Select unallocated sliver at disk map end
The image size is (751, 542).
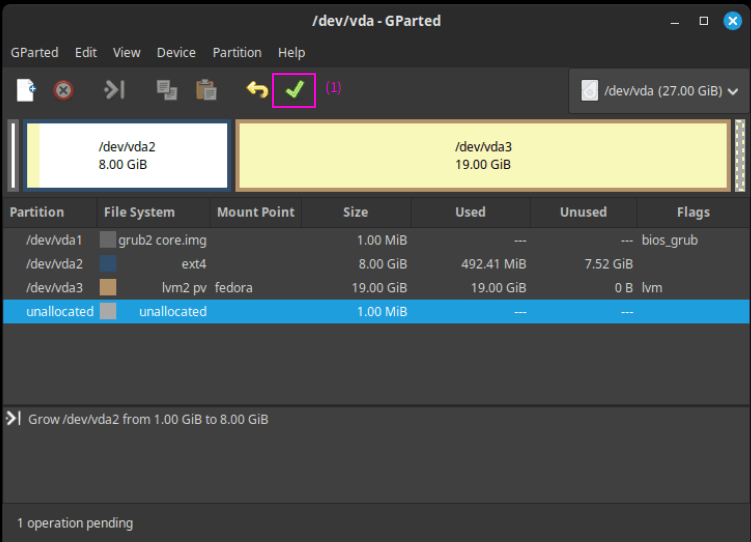point(740,156)
